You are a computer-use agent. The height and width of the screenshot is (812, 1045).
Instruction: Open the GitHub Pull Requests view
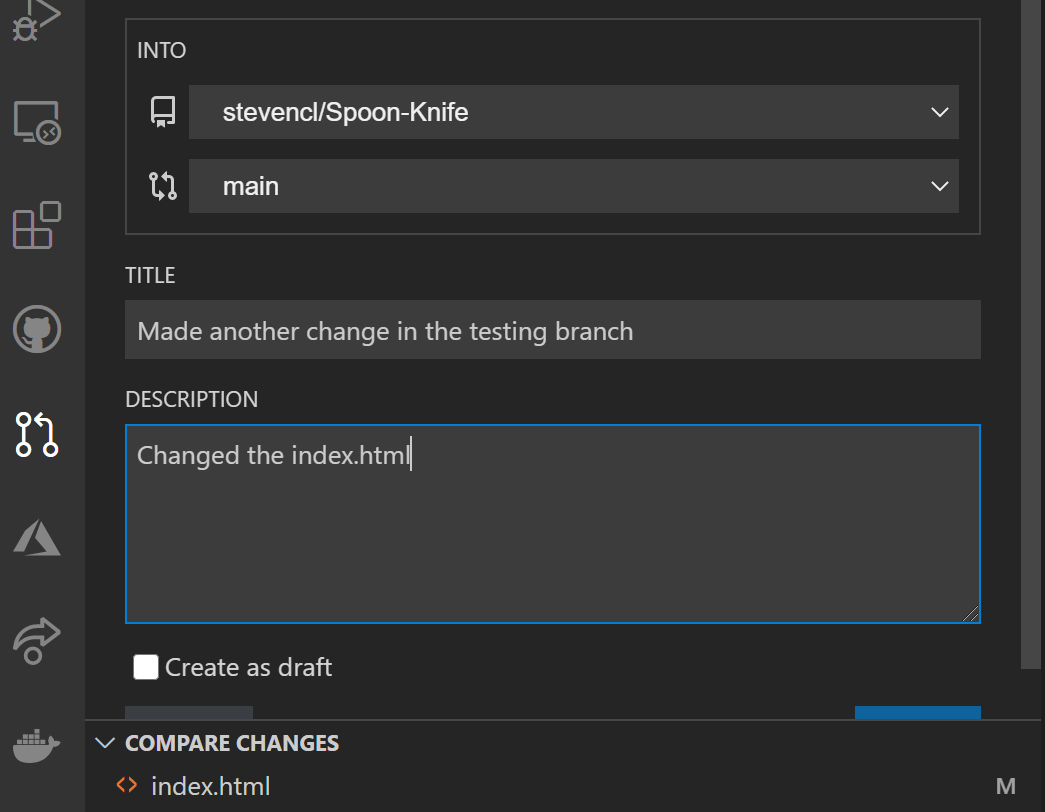pos(37,434)
